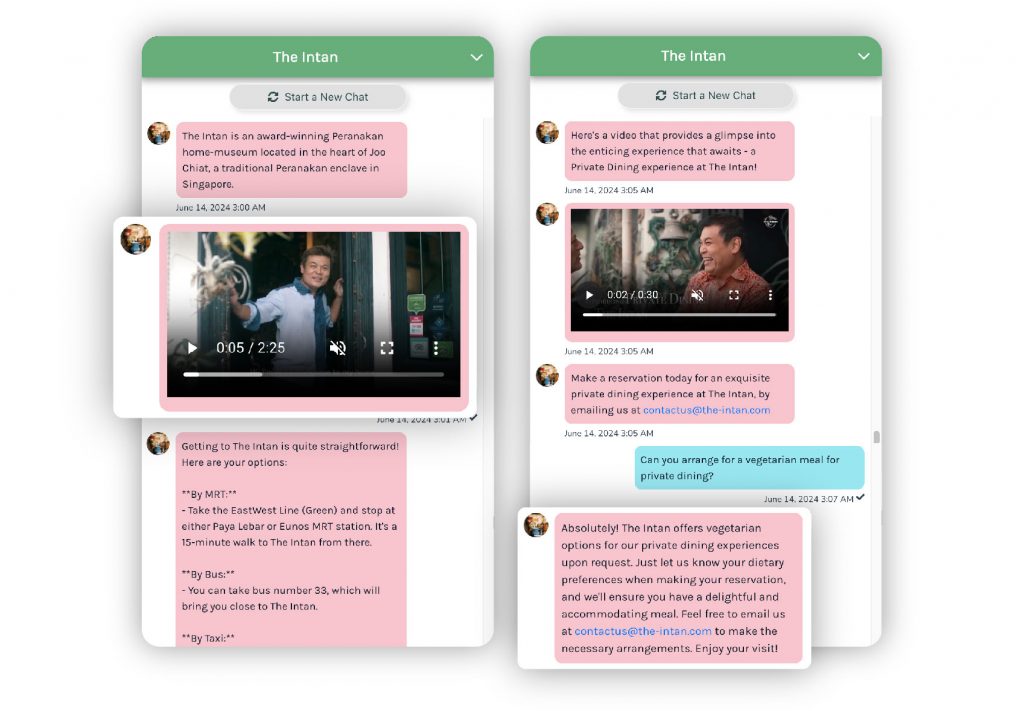Seek on the 0:30 video progress bar

pos(679,315)
